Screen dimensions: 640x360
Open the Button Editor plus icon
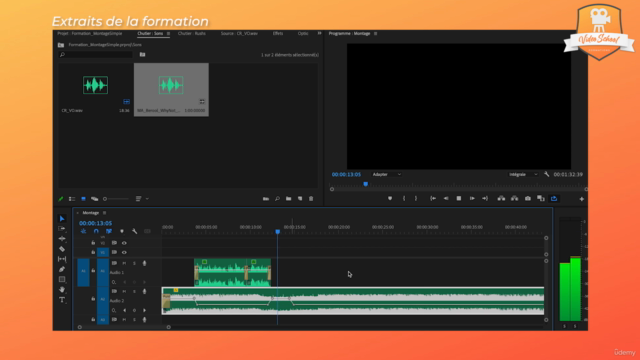pyautogui.click(x=582, y=199)
